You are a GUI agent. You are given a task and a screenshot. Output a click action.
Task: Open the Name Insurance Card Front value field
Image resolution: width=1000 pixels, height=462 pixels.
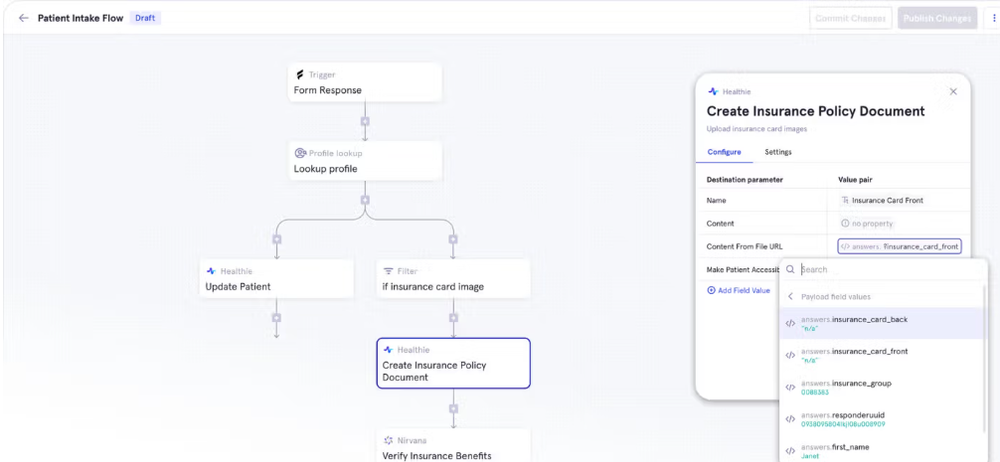(x=899, y=200)
